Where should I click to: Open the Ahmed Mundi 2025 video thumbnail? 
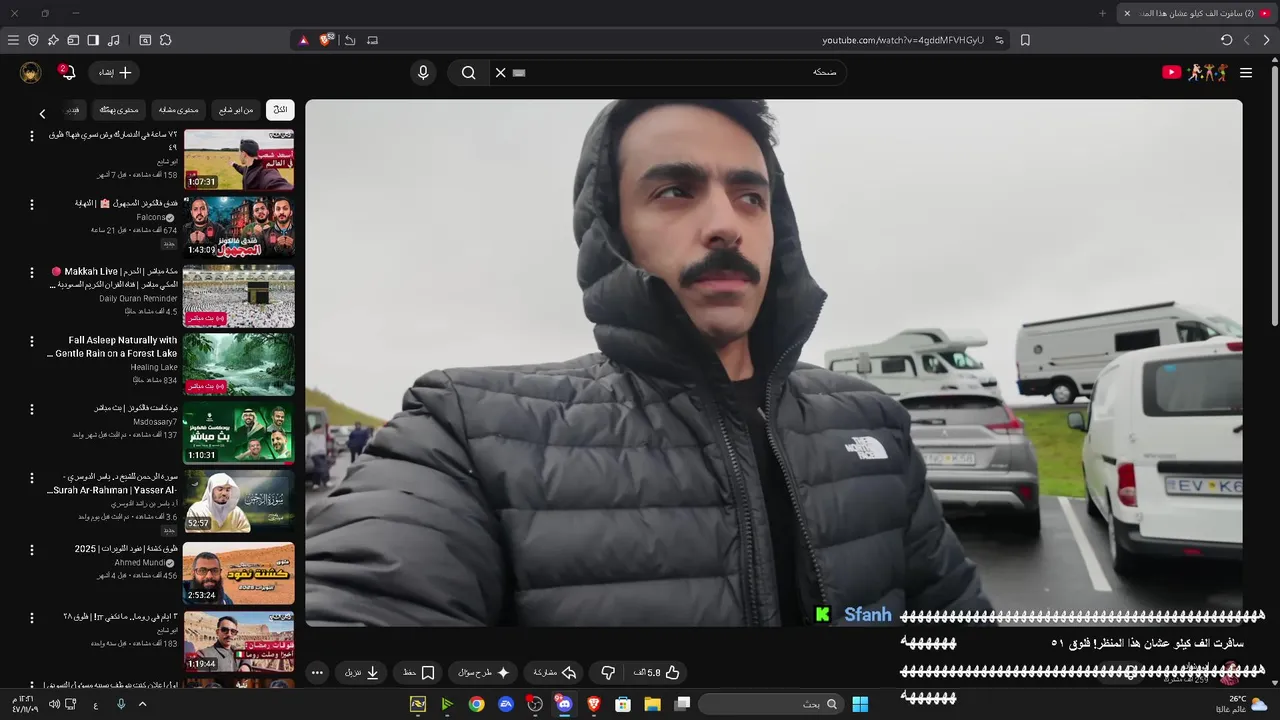click(x=239, y=573)
